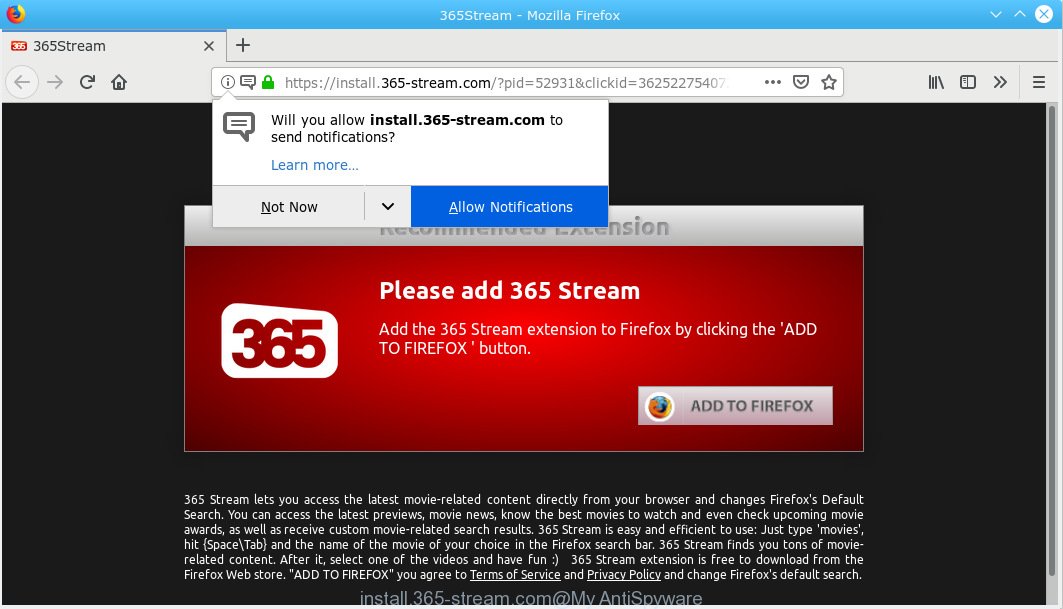Click Not Now in notification prompt

(289, 207)
